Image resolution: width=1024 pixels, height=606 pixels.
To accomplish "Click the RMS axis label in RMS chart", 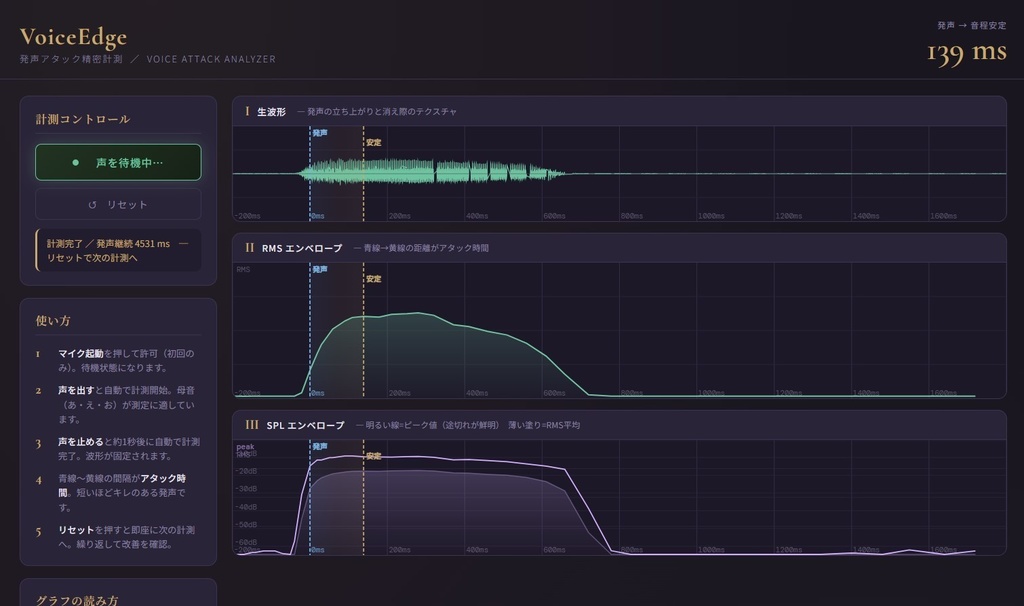I will pos(243,269).
